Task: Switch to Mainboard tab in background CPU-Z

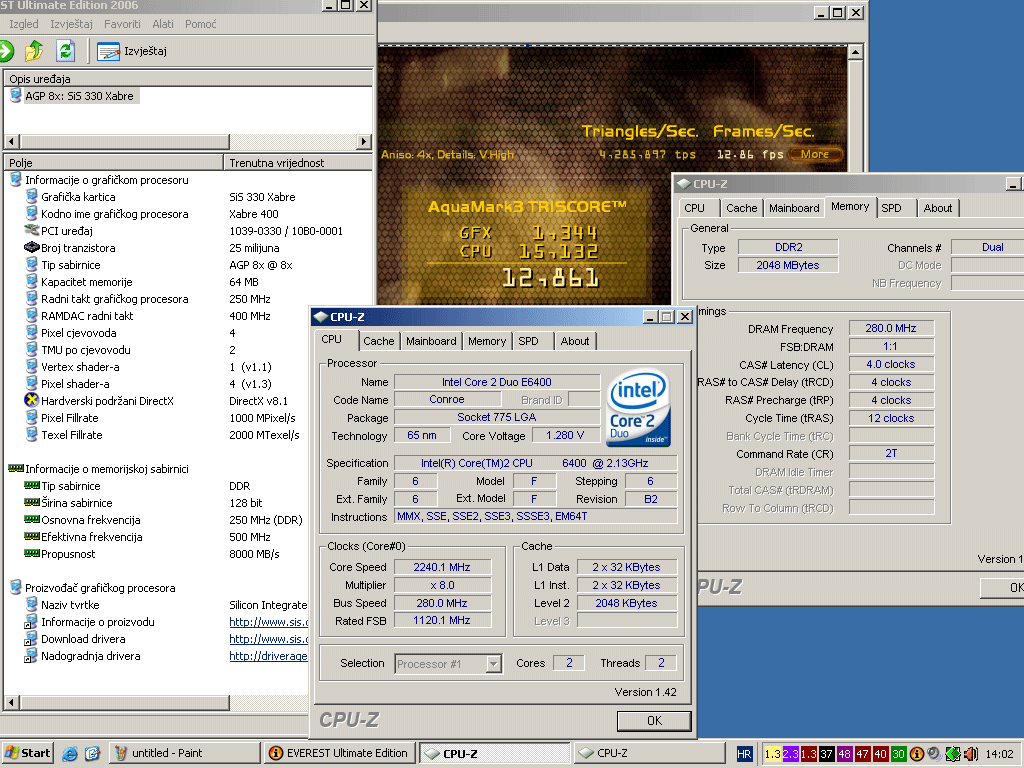Action: coord(794,208)
